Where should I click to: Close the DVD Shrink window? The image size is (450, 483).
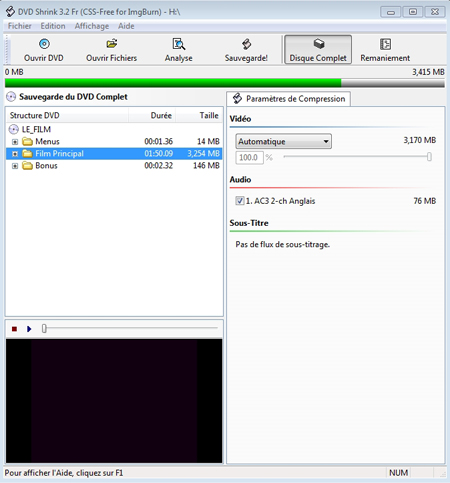click(x=435, y=12)
